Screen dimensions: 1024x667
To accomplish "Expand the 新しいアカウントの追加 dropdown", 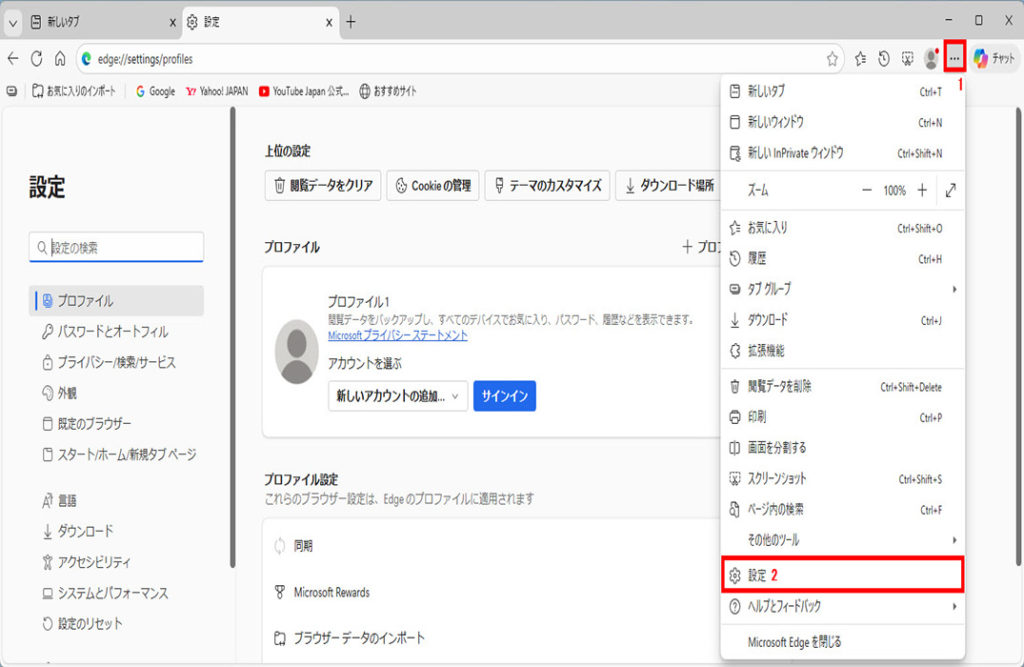I will (398, 396).
